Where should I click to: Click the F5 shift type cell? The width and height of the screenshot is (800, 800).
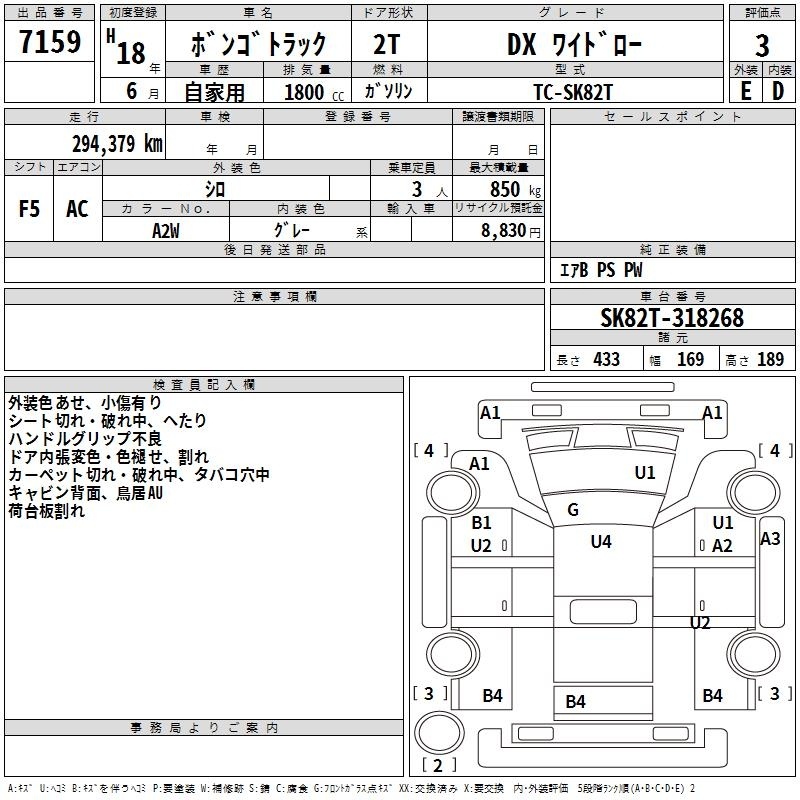(30, 209)
